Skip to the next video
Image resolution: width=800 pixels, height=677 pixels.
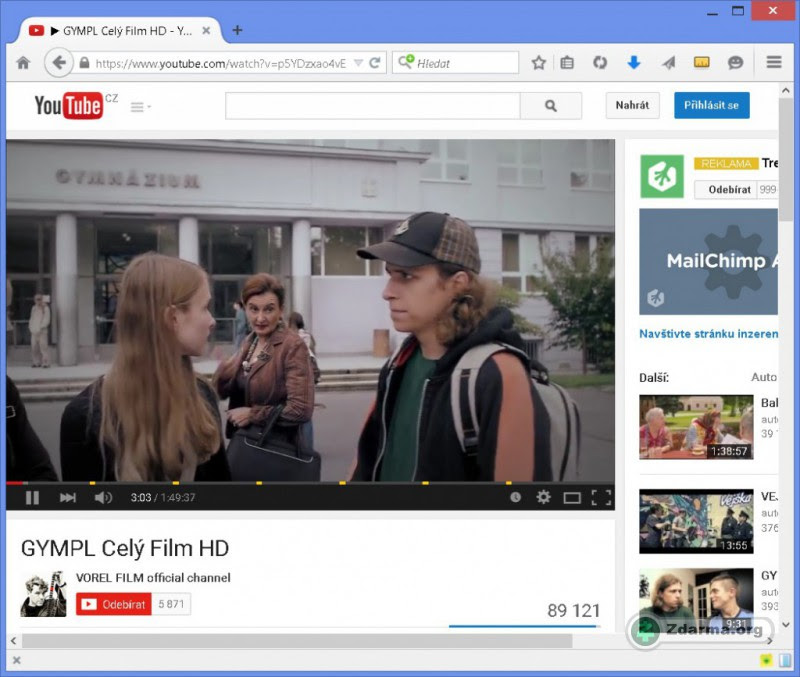tap(67, 497)
